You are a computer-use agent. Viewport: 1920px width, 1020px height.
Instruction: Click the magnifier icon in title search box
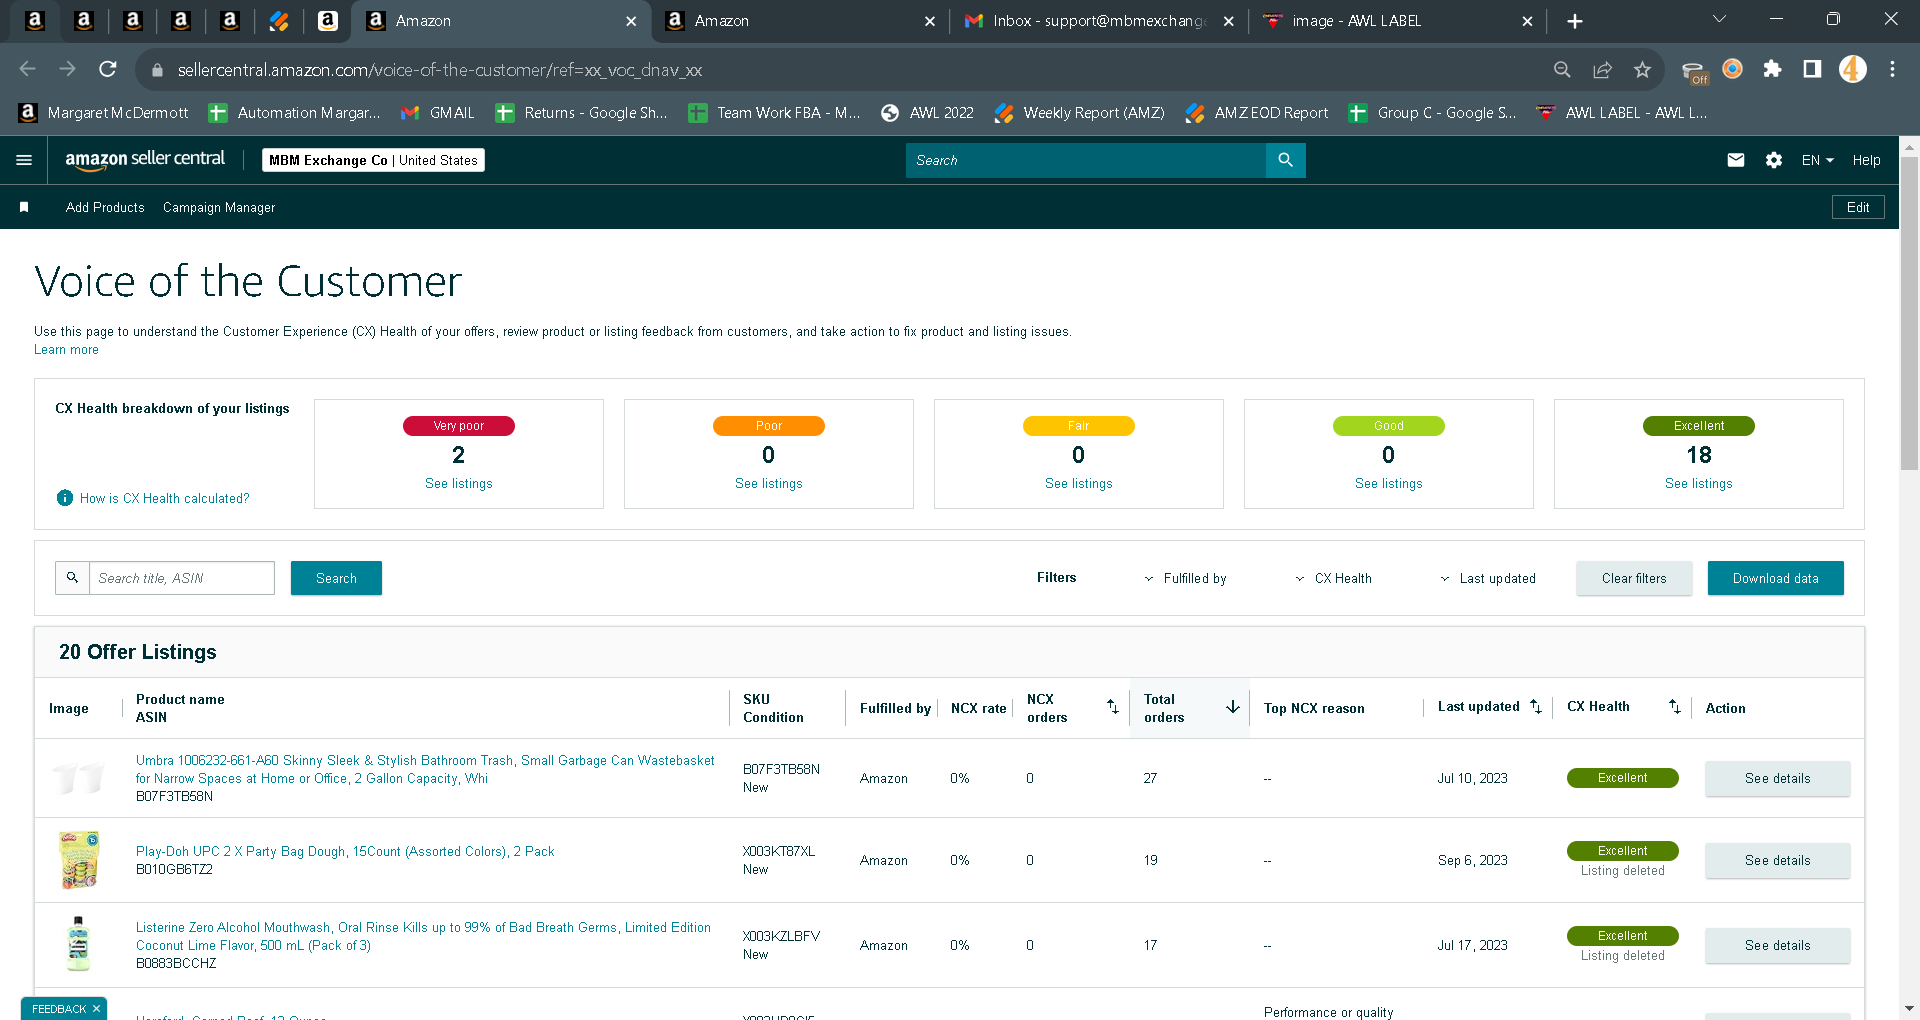[72, 578]
